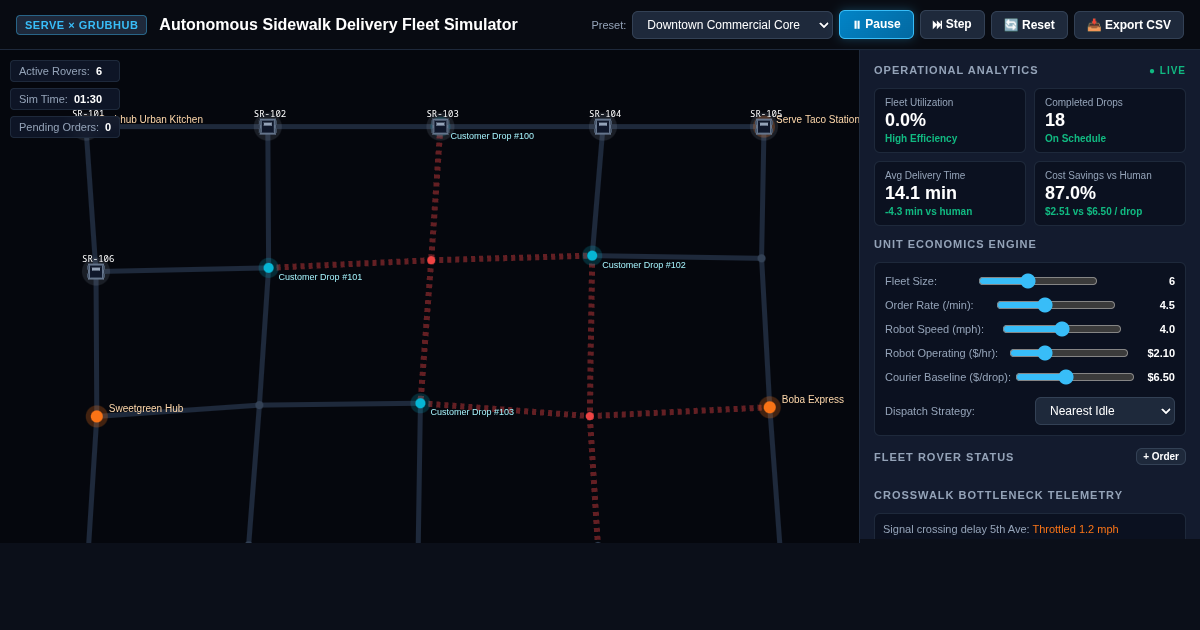Viewport: 1200px width, 630px height.
Task: Select rover SR-105 on the map
Action: [x=764, y=126]
